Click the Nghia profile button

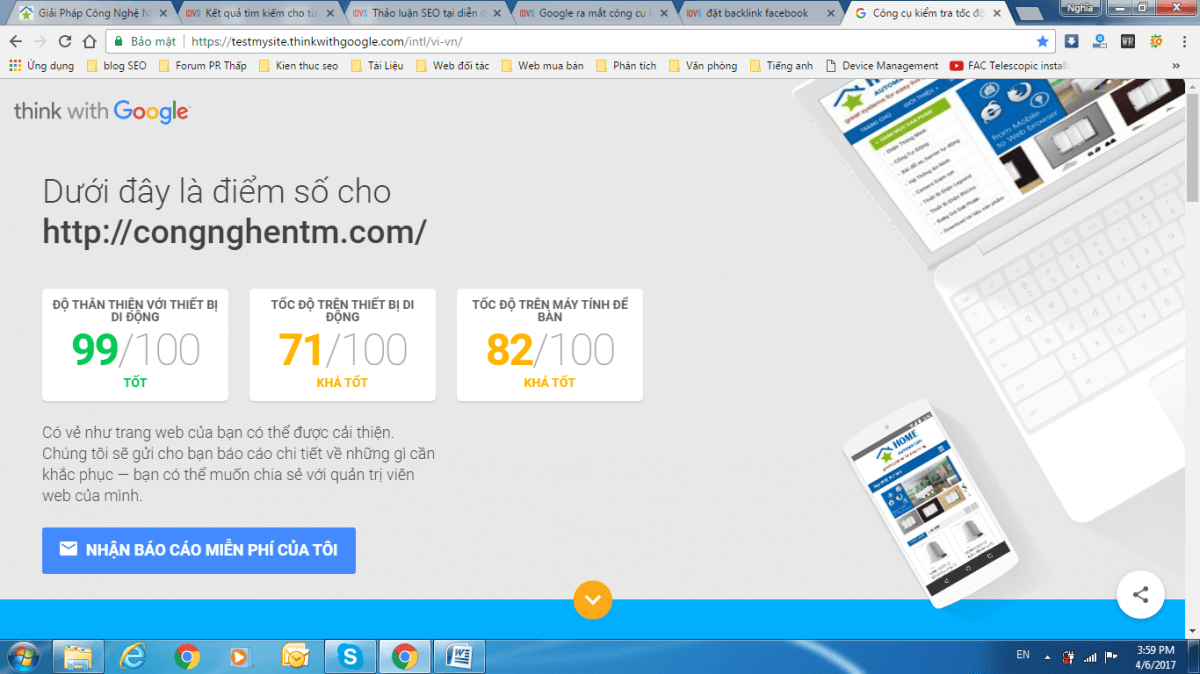point(1079,6)
